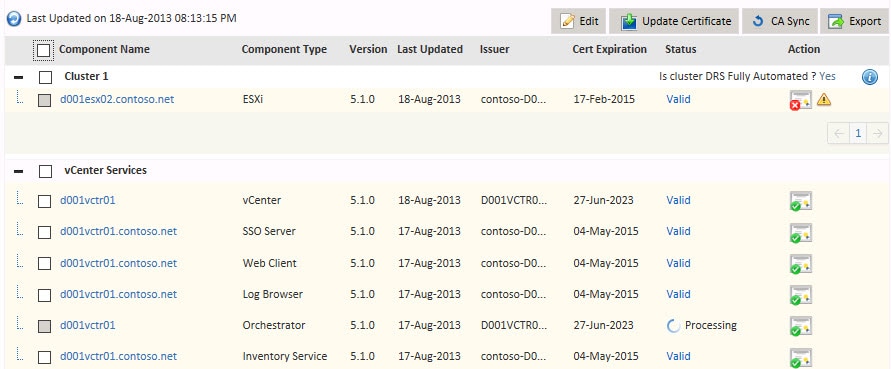
Task: Click the warning triangle on ESXi row
Action: pos(824,99)
